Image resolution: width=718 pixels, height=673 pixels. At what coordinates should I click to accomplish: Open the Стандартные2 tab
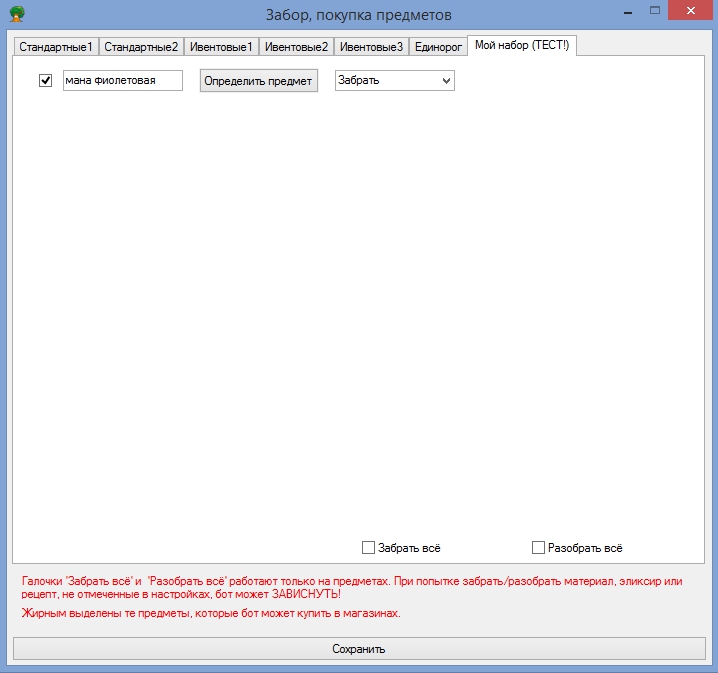point(141,47)
